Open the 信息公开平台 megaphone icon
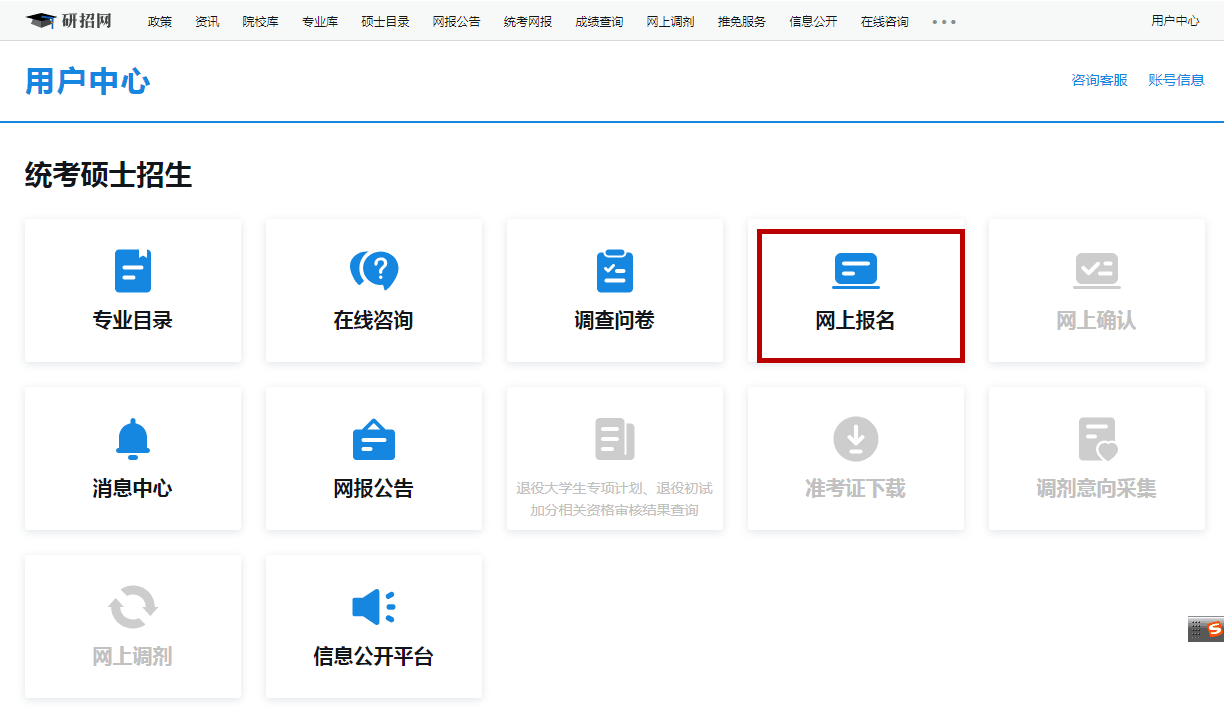Viewport: 1224px width, 725px height. (374, 607)
